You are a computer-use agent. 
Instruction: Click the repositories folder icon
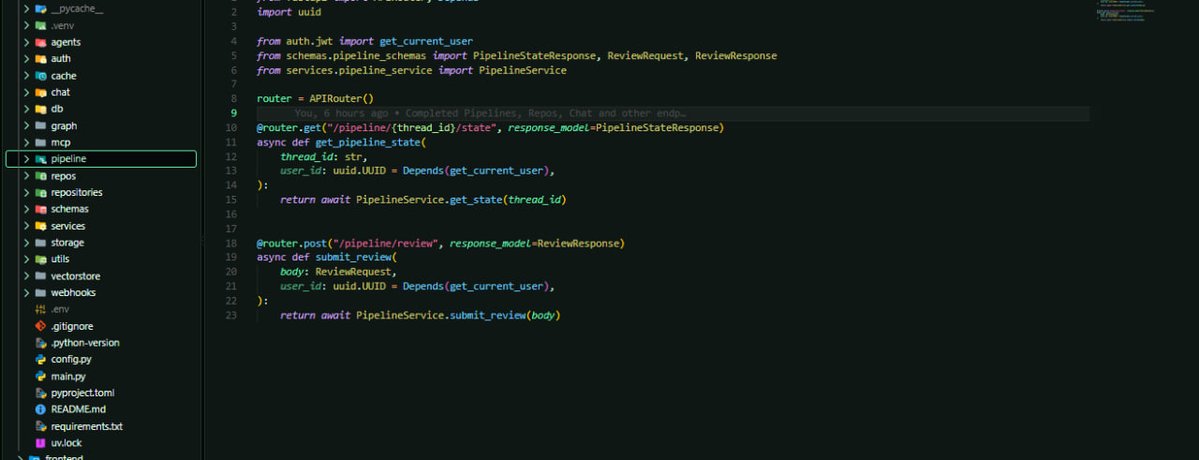click(x=41, y=193)
